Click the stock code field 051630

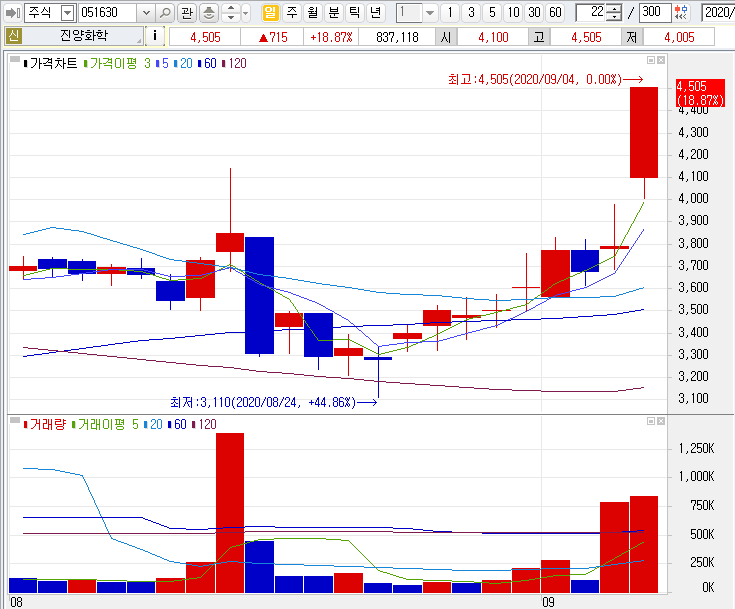(108, 13)
